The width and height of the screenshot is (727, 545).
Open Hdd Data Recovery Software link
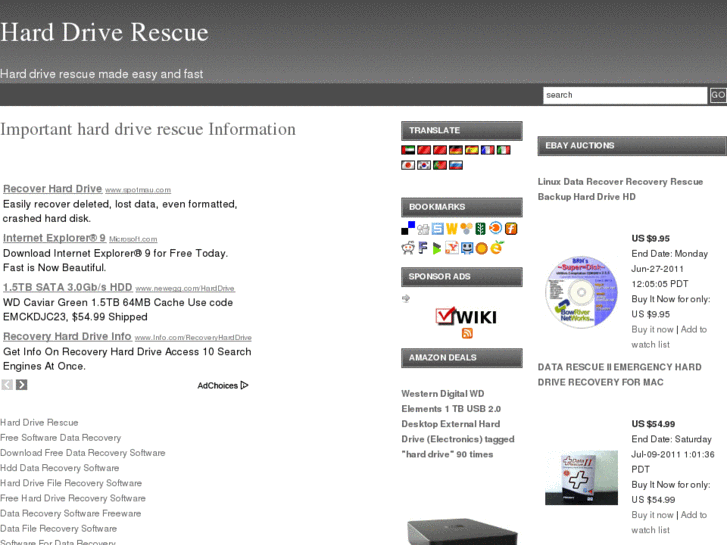[x=60, y=468]
